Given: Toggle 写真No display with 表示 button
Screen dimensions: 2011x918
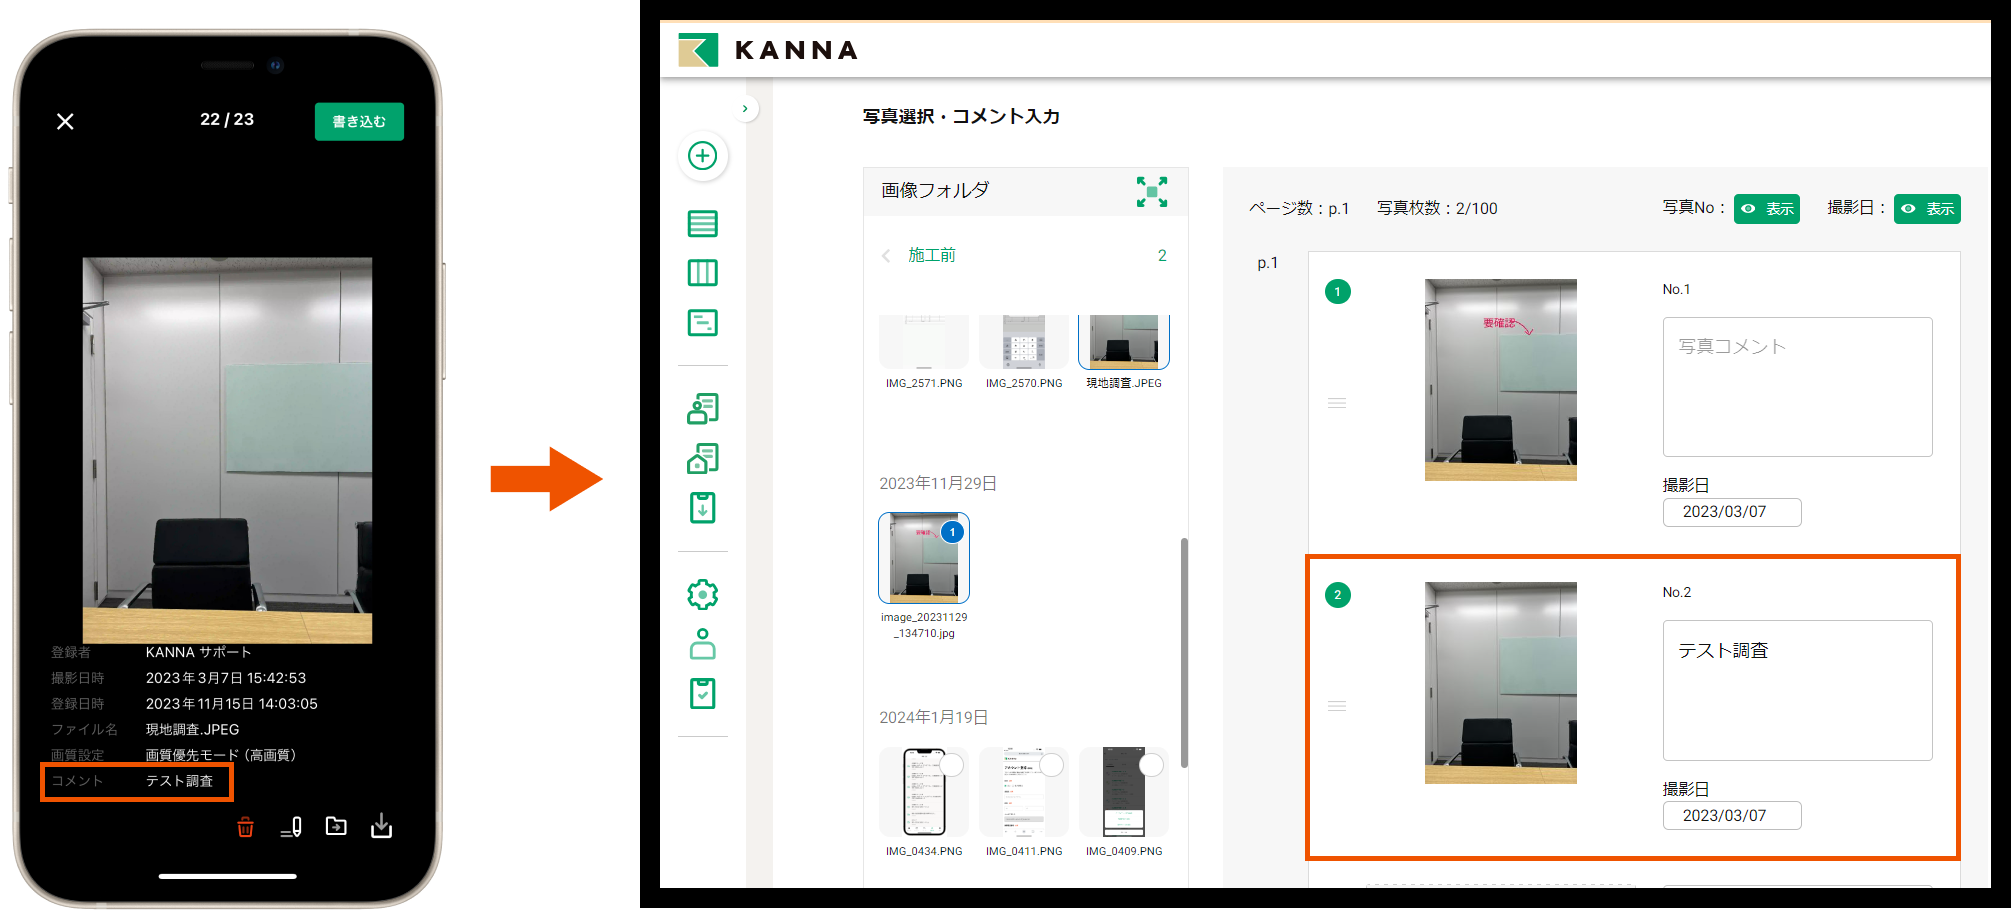Looking at the screenshot, I should 1766,209.
